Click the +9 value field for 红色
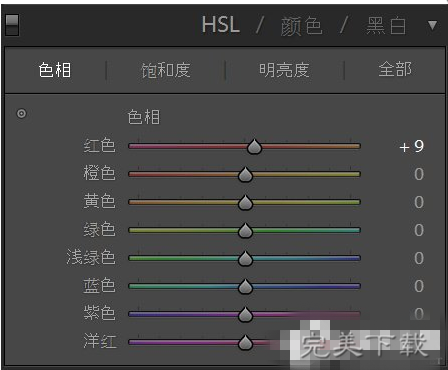 point(412,146)
